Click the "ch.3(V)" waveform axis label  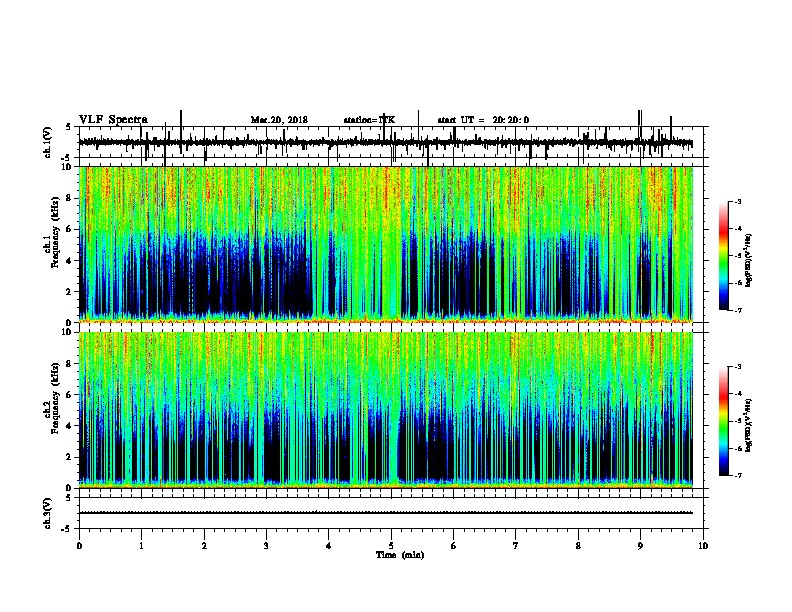pyautogui.click(x=48, y=513)
